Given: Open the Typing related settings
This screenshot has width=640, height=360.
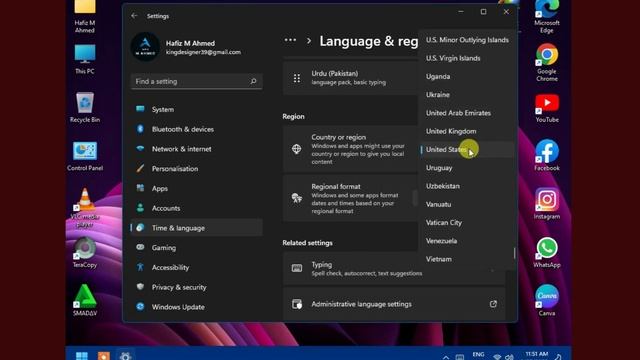Looking at the screenshot, I should tap(394, 269).
